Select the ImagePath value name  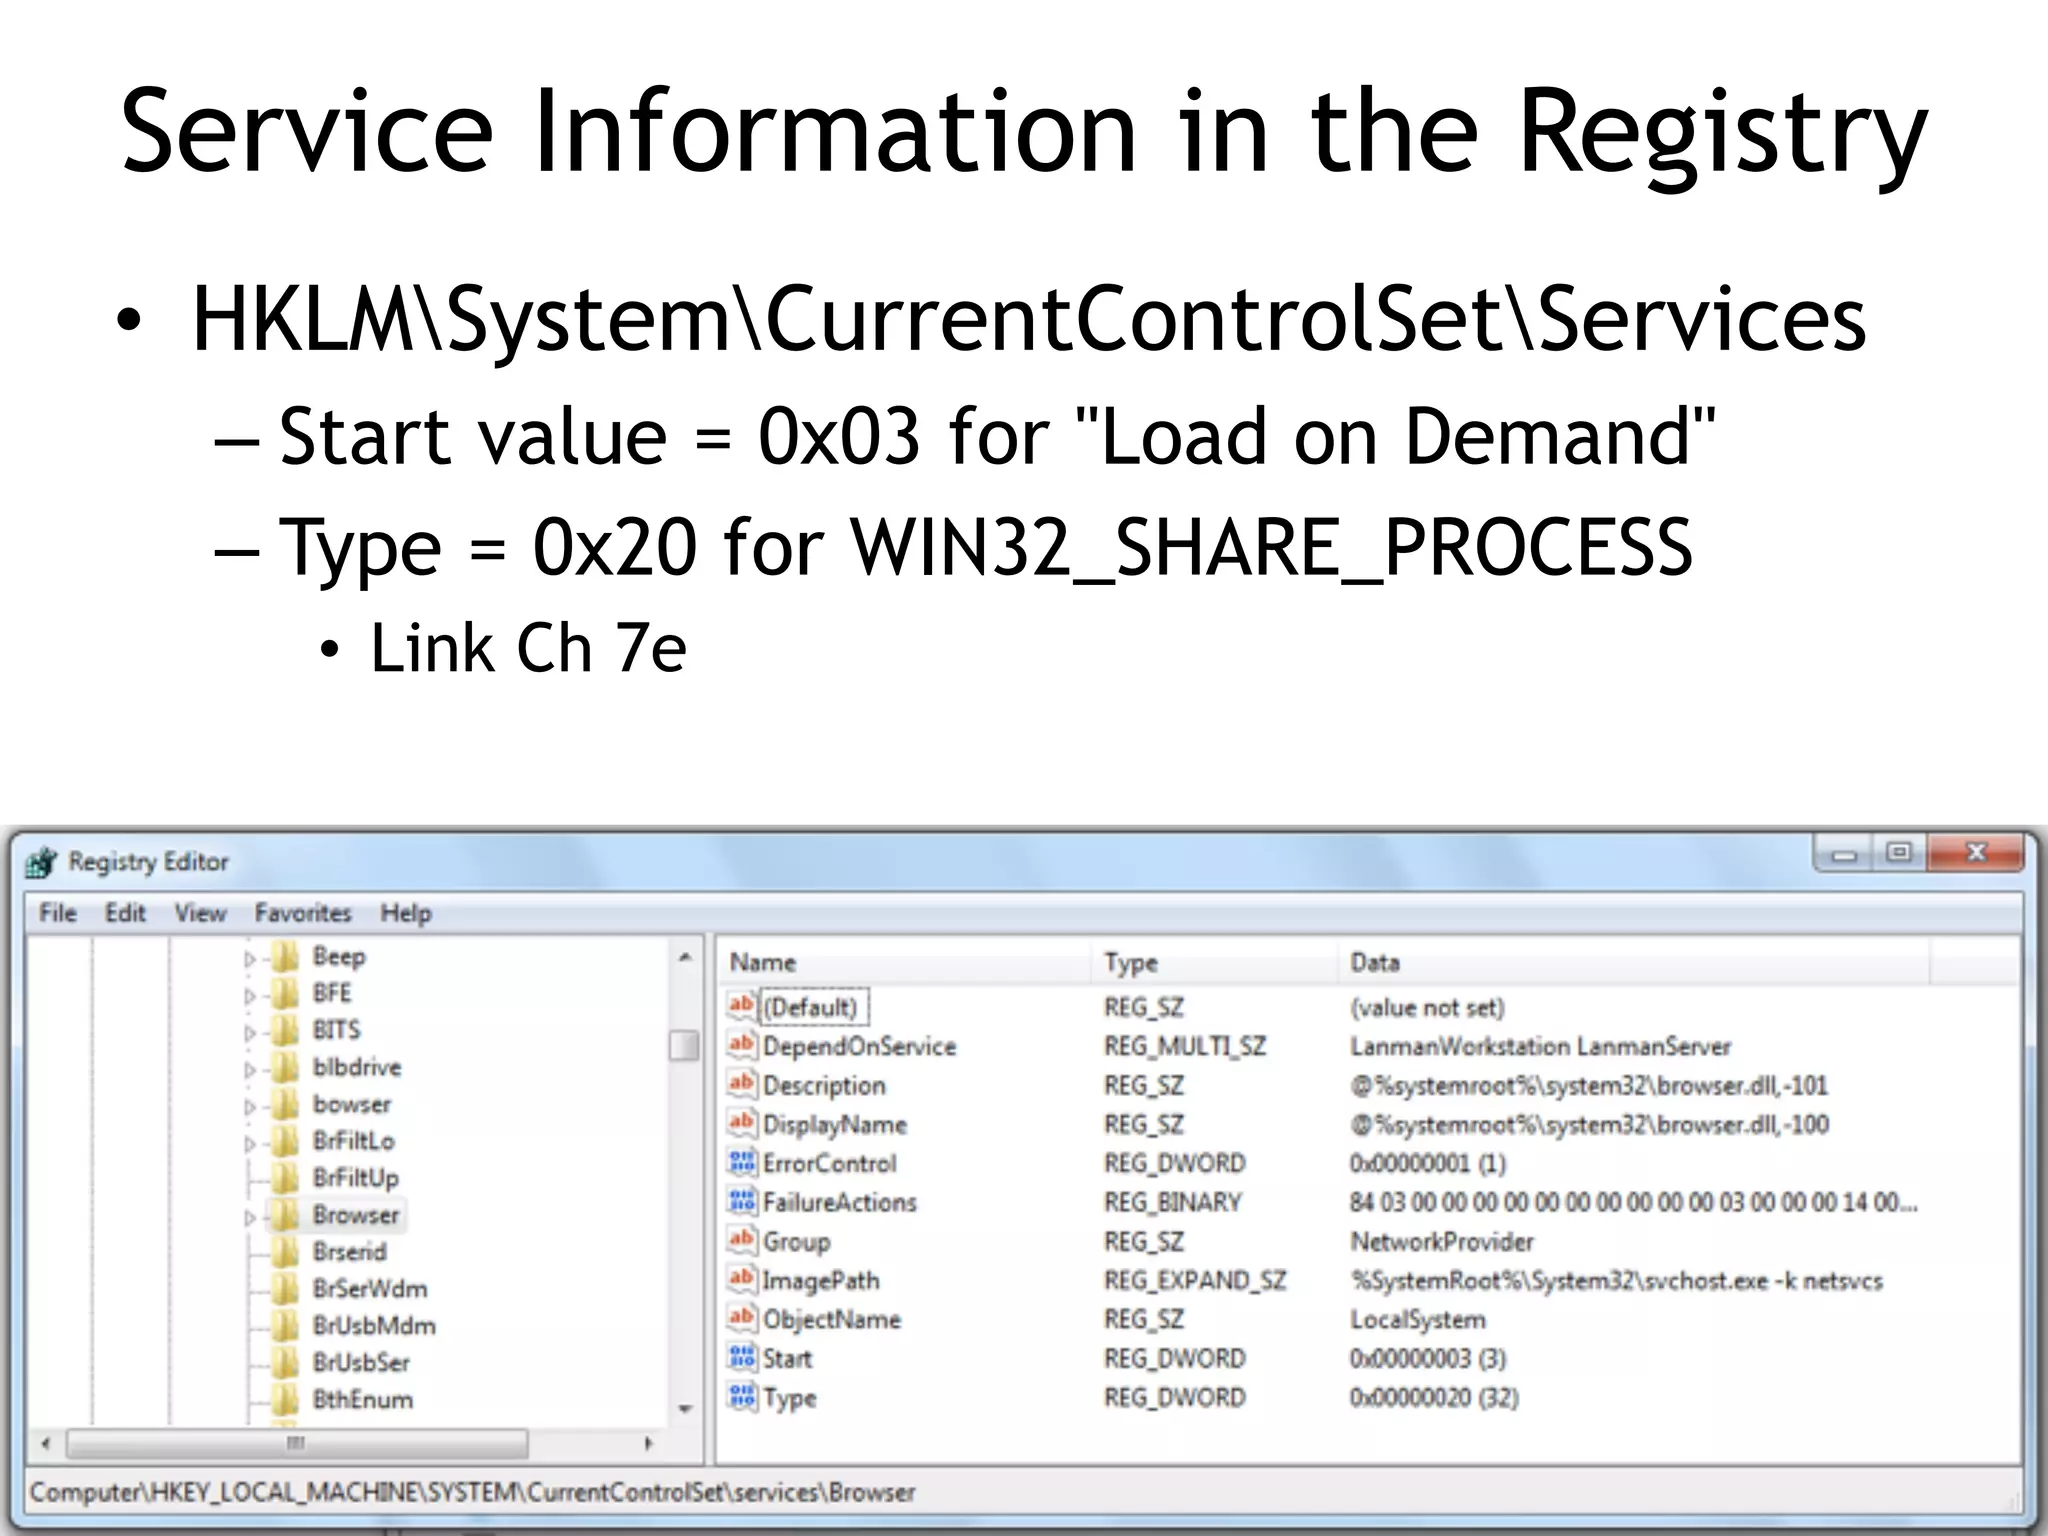[821, 1280]
